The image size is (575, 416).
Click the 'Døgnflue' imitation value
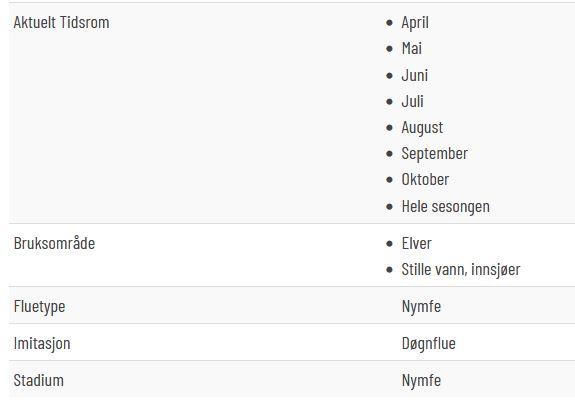pos(428,344)
